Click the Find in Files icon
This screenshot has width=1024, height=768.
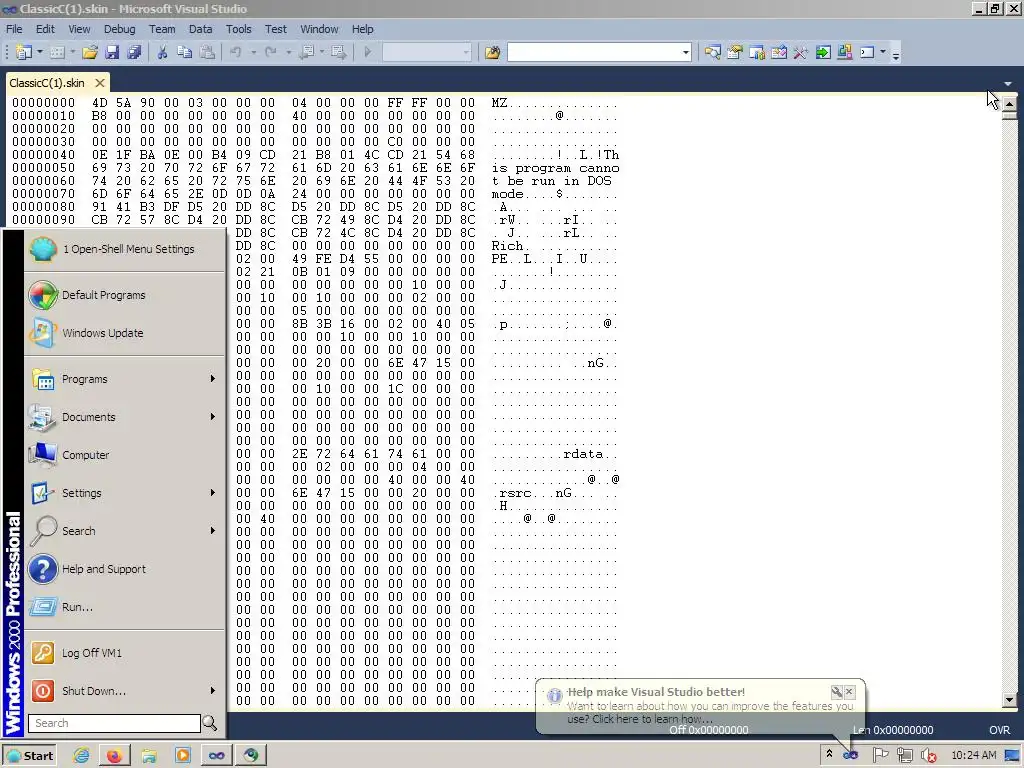(492, 52)
